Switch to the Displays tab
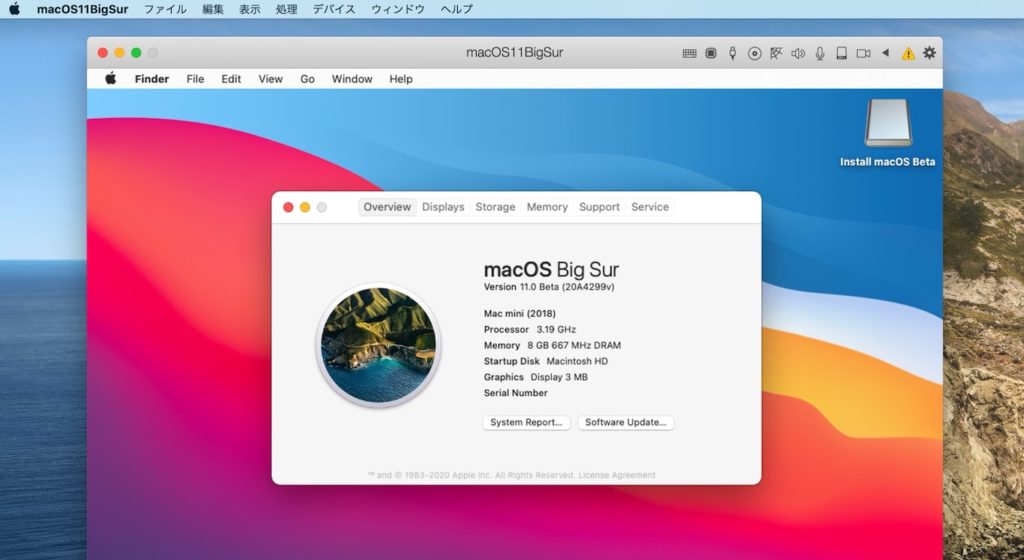The width and height of the screenshot is (1024, 560). pos(443,207)
